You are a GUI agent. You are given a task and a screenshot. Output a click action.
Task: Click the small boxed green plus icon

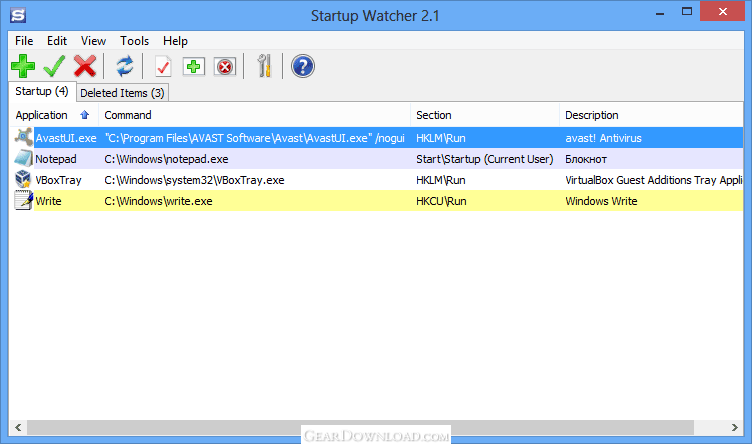click(x=193, y=67)
